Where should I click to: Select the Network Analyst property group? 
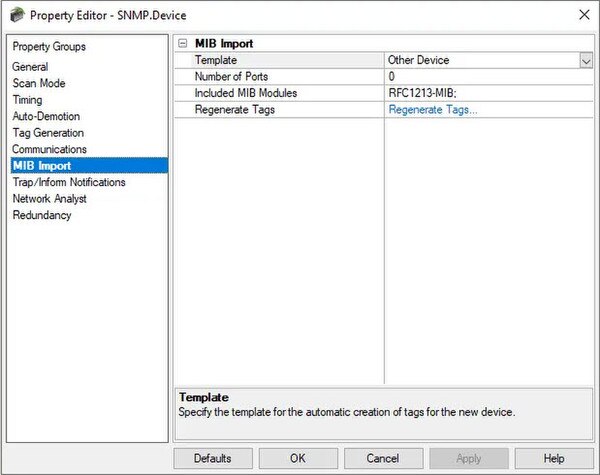coord(49,198)
